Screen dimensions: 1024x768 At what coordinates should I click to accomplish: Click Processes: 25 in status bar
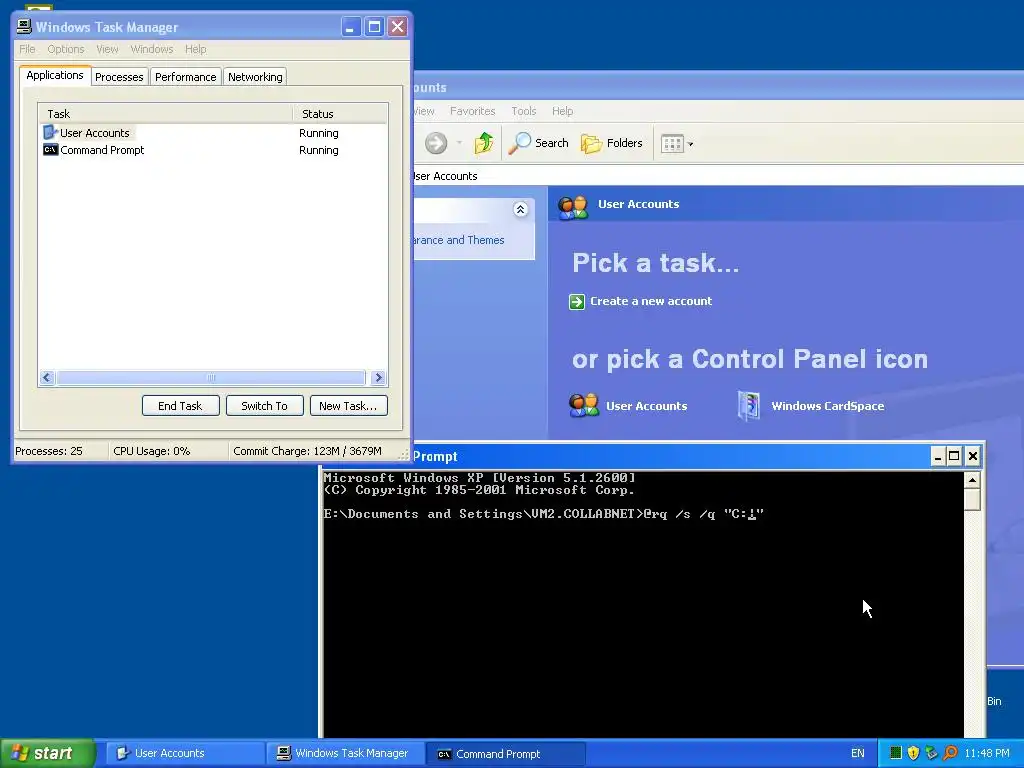(x=49, y=451)
